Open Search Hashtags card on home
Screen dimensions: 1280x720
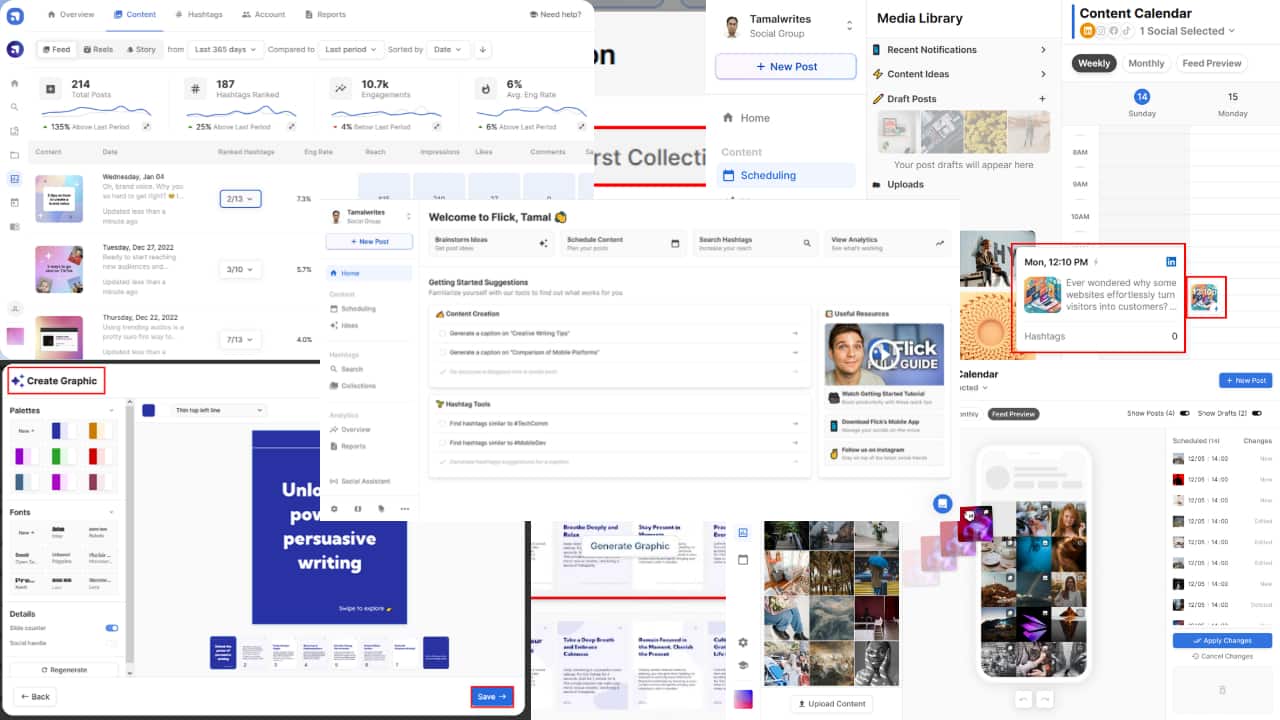[x=755, y=243]
